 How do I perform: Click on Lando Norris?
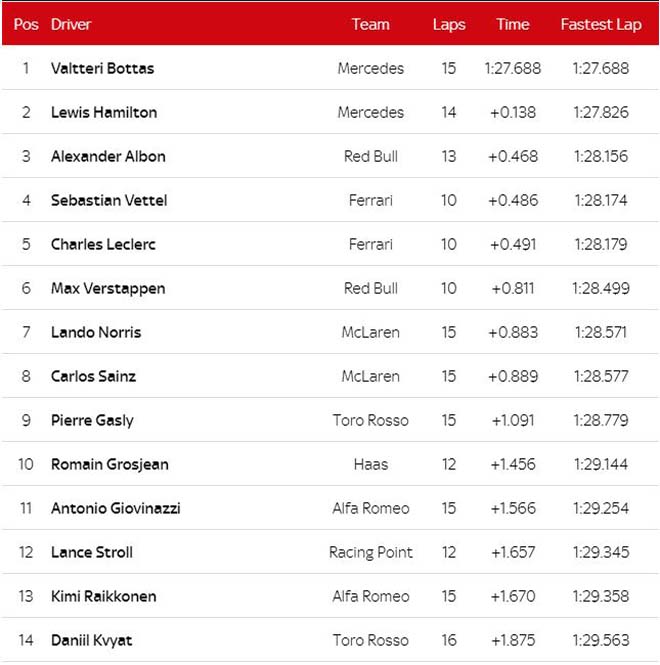[96, 333]
